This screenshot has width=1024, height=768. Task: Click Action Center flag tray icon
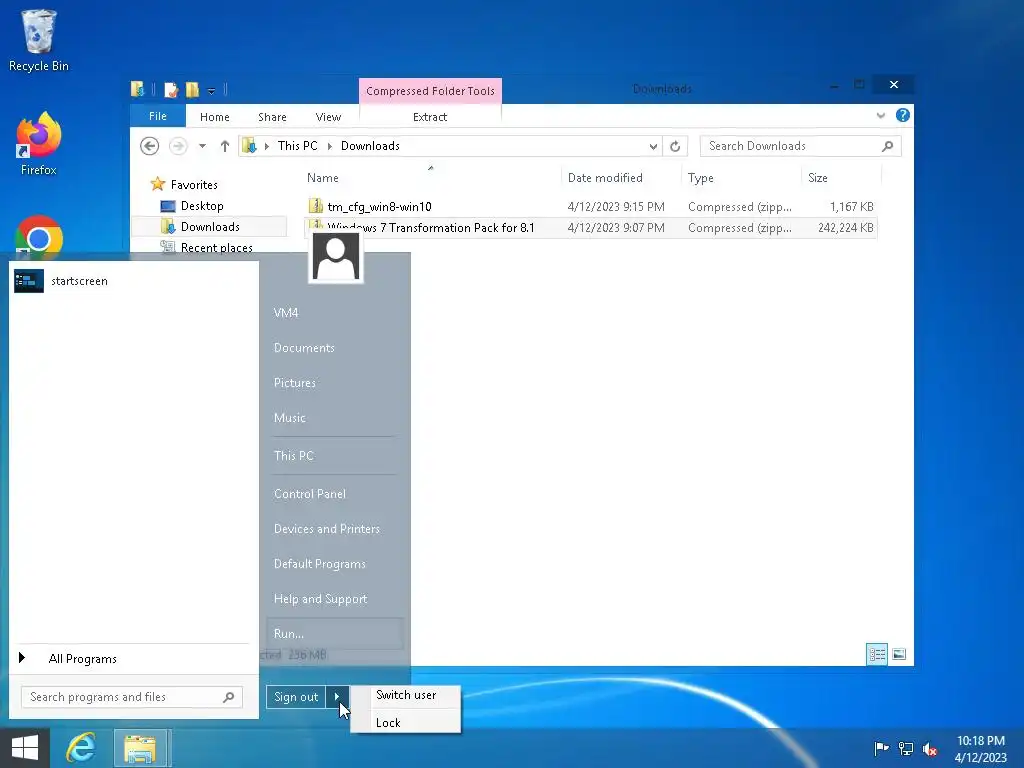pyautogui.click(x=881, y=748)
